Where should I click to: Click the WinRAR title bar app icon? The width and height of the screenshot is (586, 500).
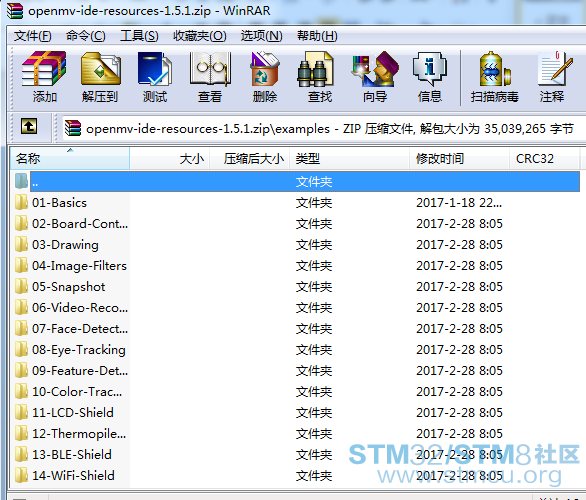point(15,10)
